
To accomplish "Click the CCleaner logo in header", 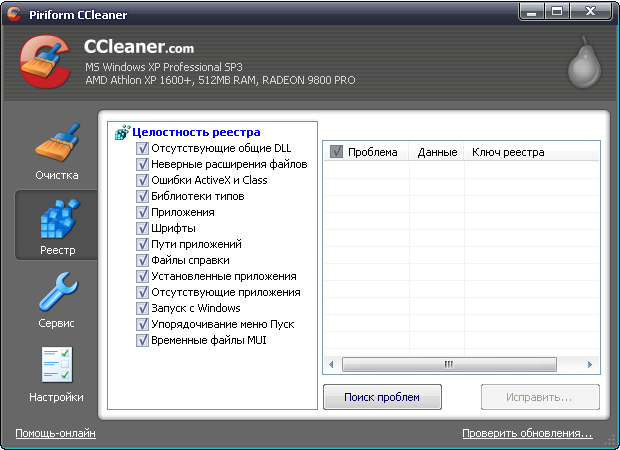I will [45, 61].
